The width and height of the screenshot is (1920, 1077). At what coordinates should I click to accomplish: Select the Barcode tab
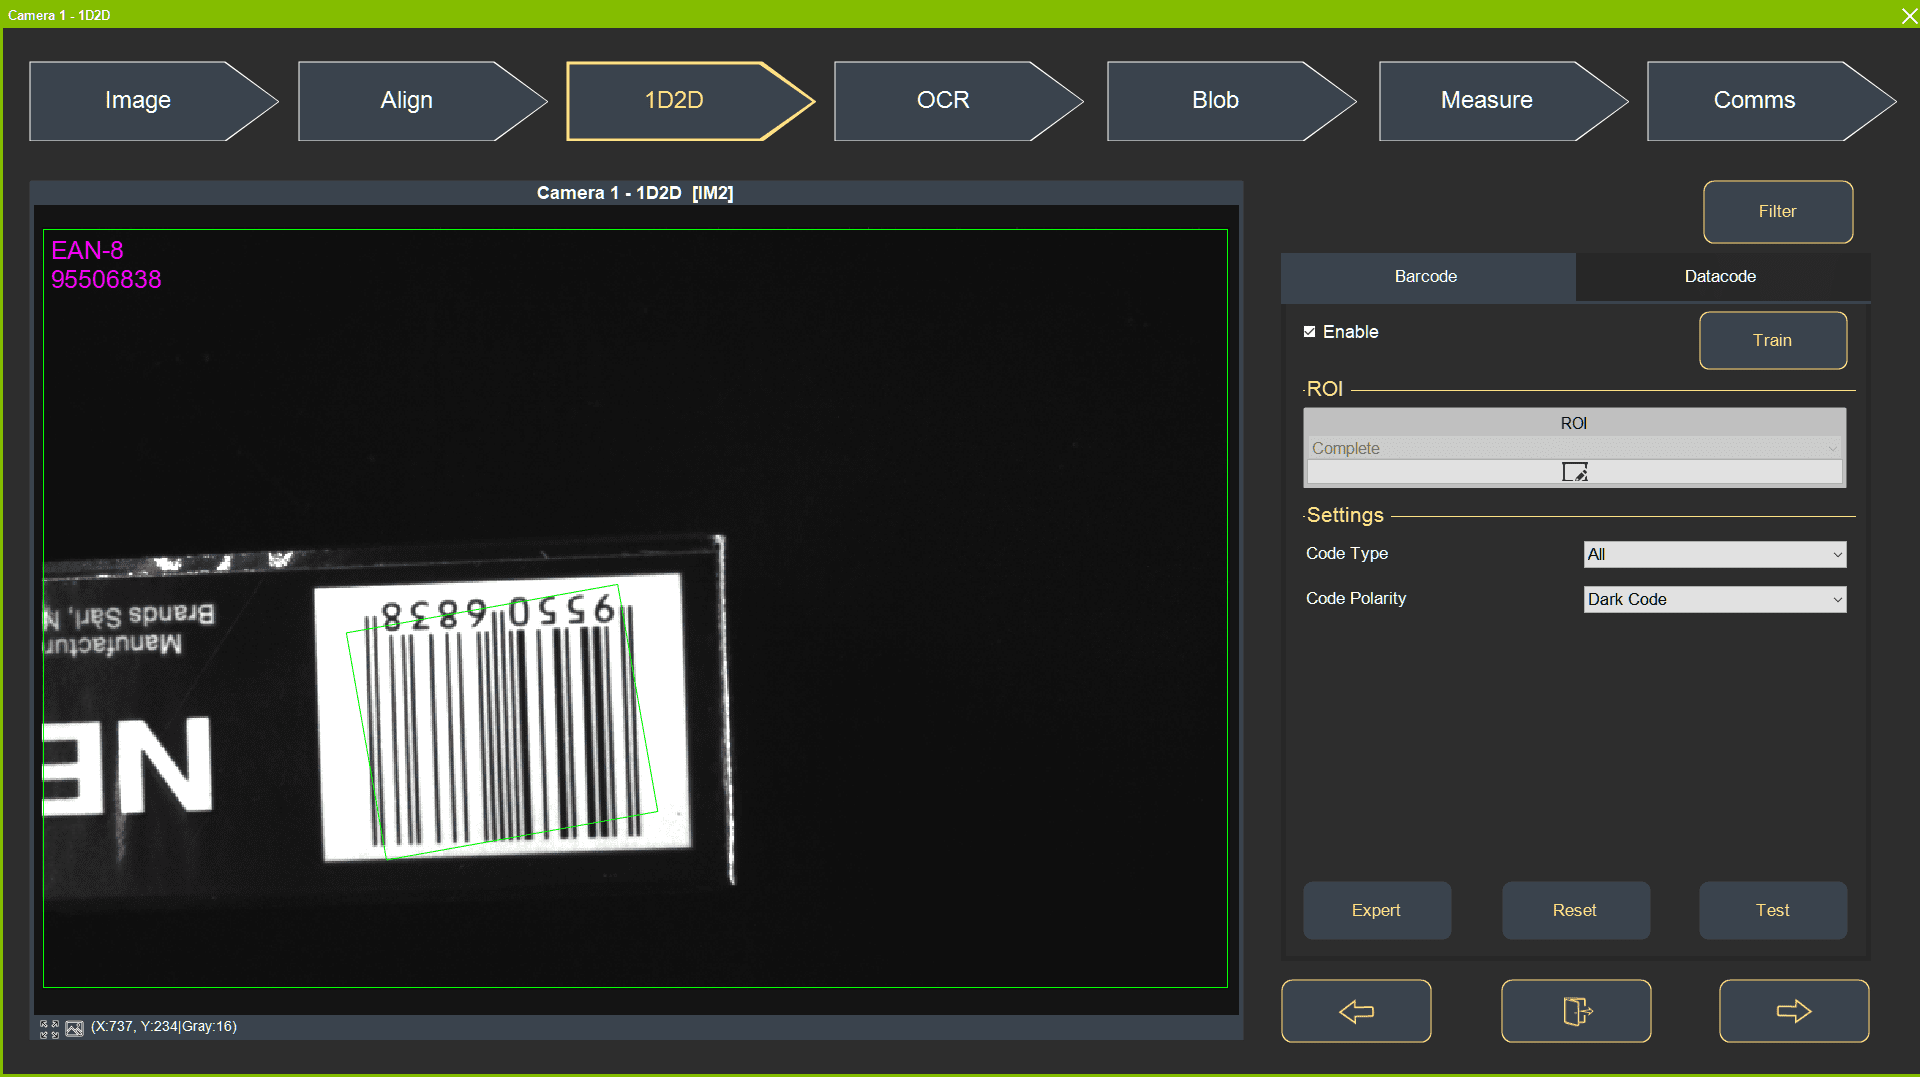pyautogui.click(x=1427, y=277)
